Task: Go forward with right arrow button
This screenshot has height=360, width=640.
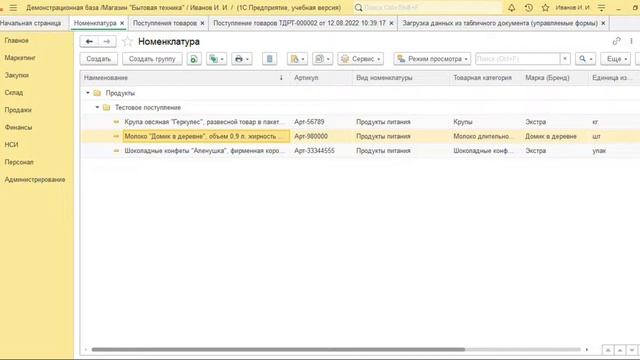Action: [107, 42]
